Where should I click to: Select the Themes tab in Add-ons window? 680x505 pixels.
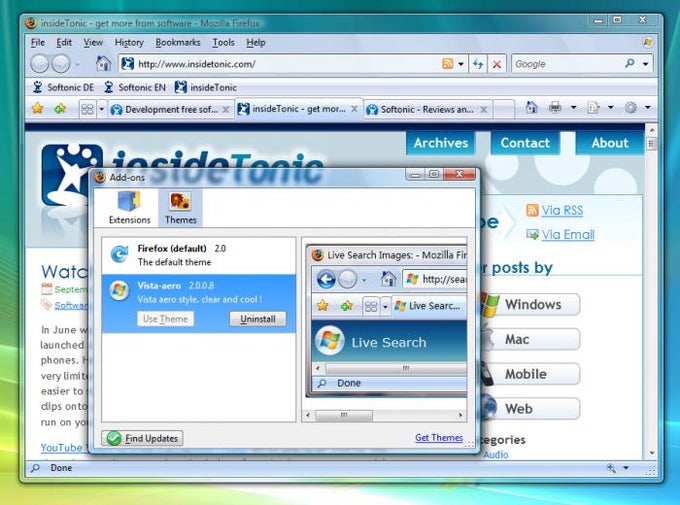180,208
